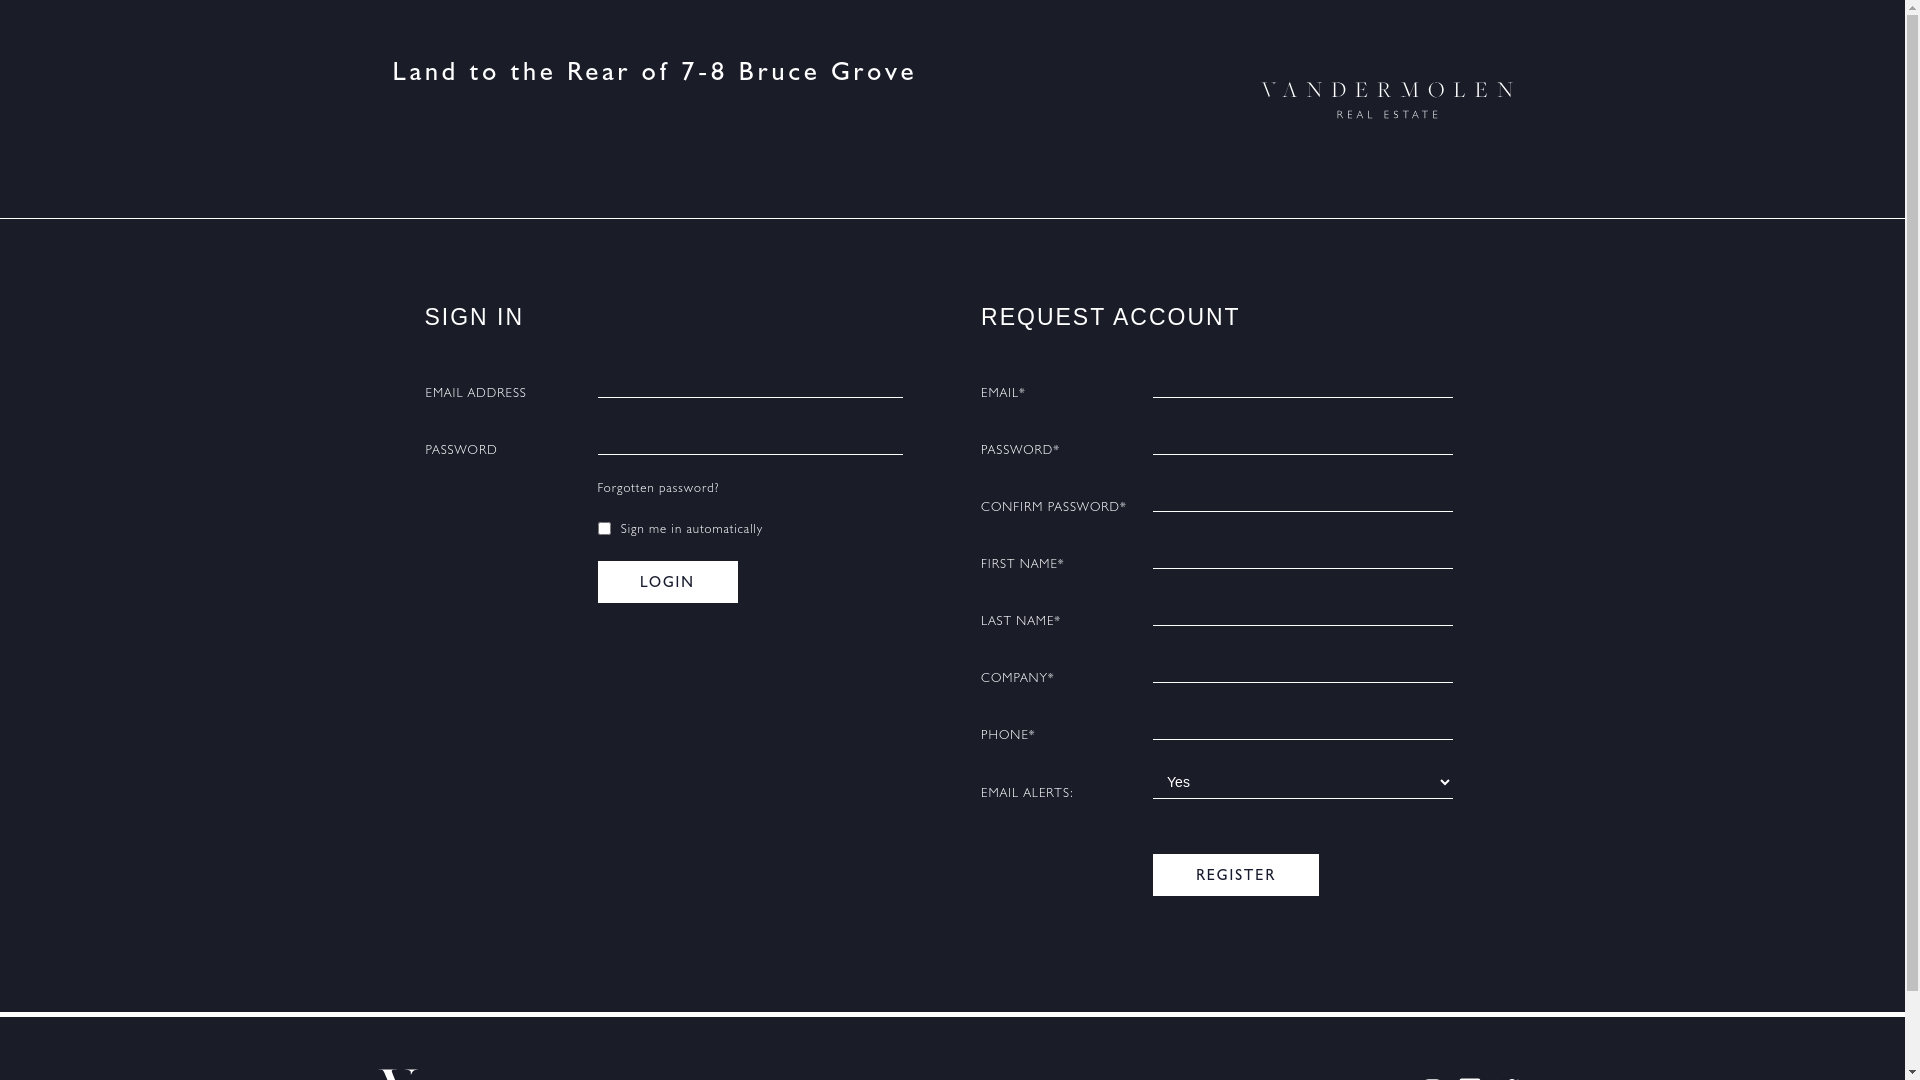This screenshot has width=1920, height=1080.
Task: Click the page heading Land to the Rear of 7-8 Bruce Grove
Action: tap(654, 72)
